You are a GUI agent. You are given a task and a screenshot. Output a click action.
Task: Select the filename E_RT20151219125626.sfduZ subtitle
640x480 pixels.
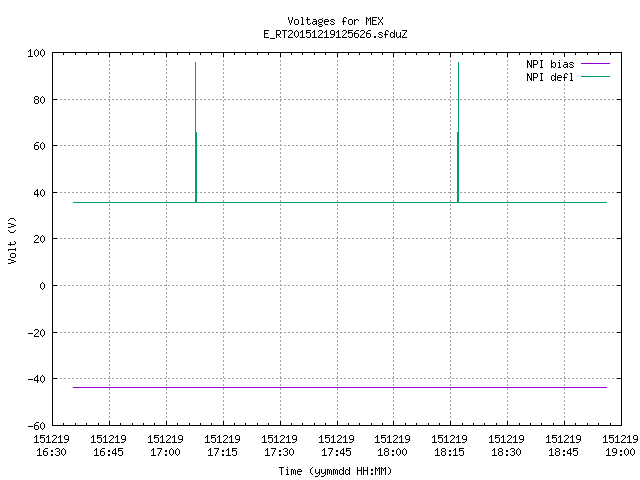[335, 34]
